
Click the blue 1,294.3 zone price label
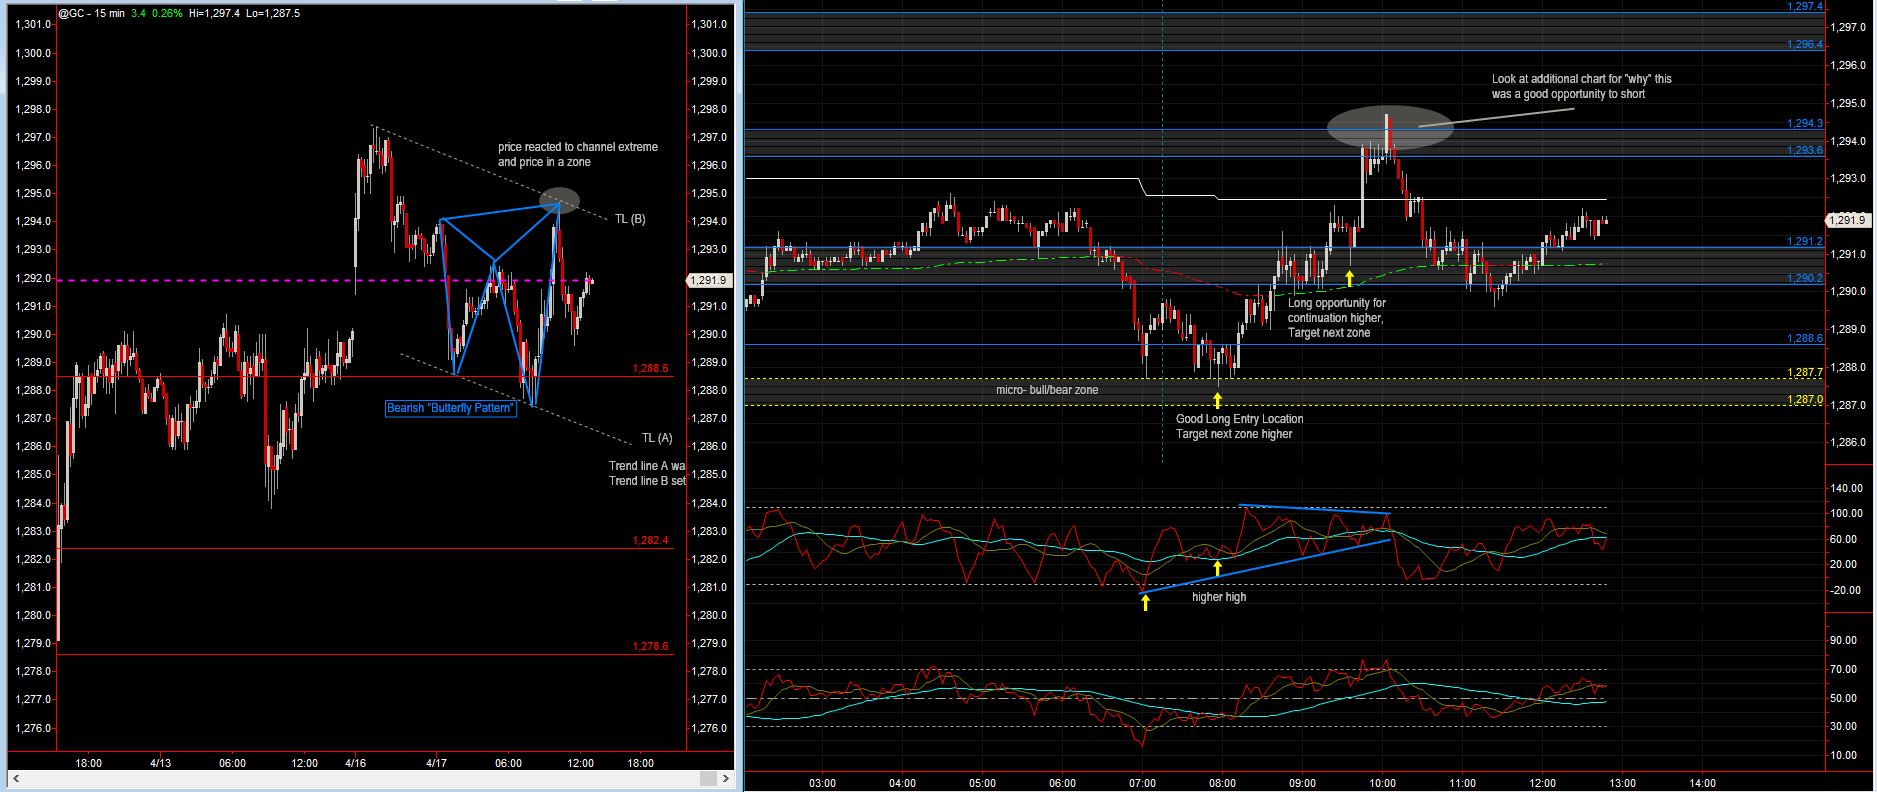point(1805,124)
